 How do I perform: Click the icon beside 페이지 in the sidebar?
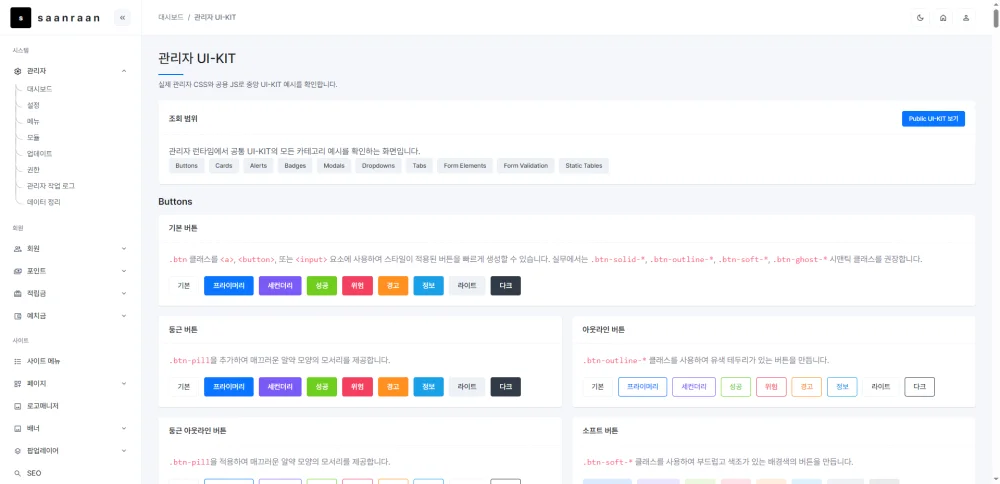(x=17, y=383)
